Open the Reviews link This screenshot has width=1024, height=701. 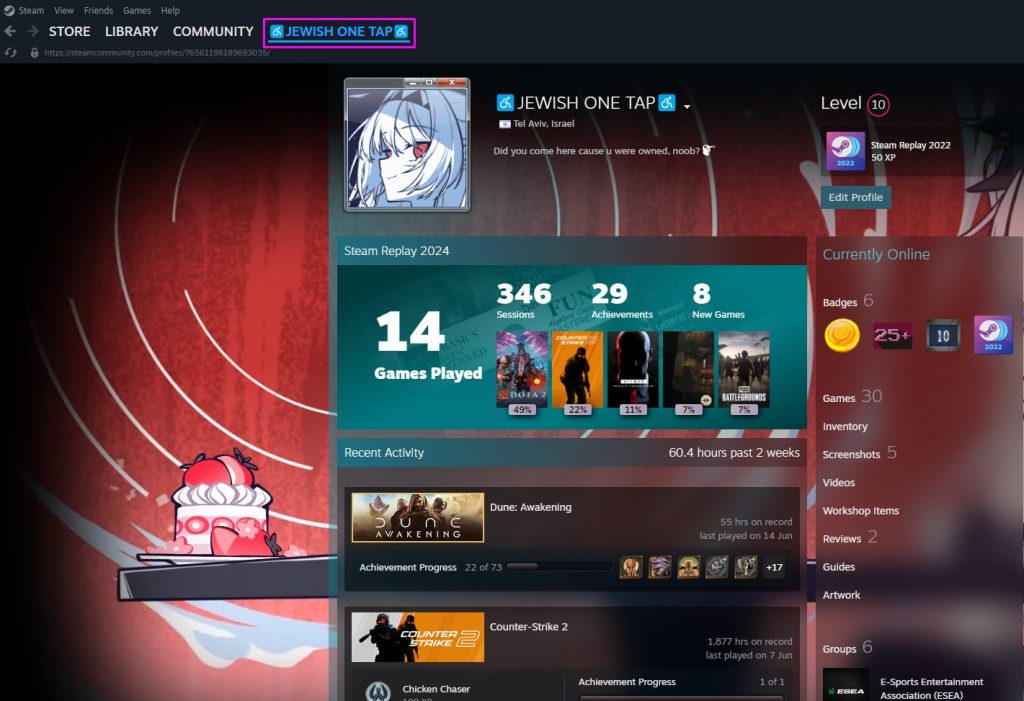[x=841, y=539]
